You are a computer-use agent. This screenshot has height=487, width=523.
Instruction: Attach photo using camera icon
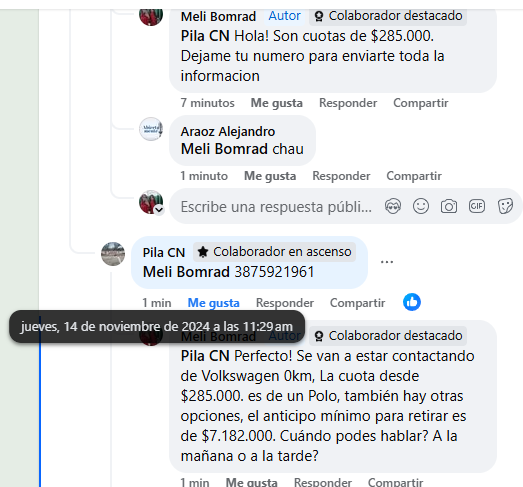(449, 206)
